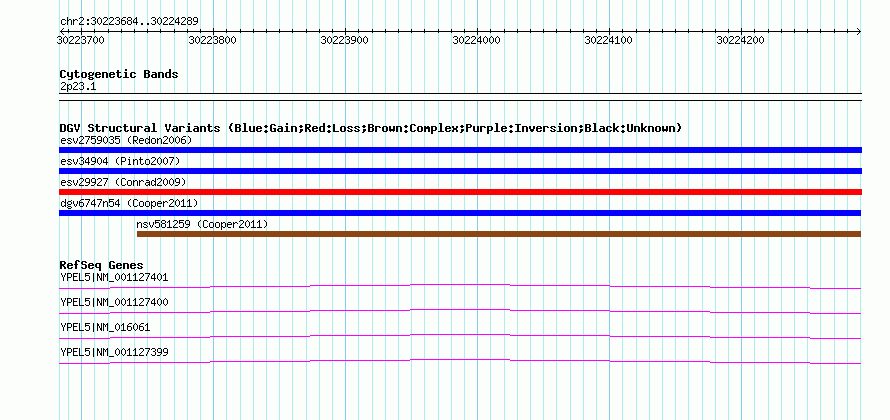Open transcript label YPEL5|NM_001127399
This screenshot has height=420, width=890.
click(x=114, y=352)
